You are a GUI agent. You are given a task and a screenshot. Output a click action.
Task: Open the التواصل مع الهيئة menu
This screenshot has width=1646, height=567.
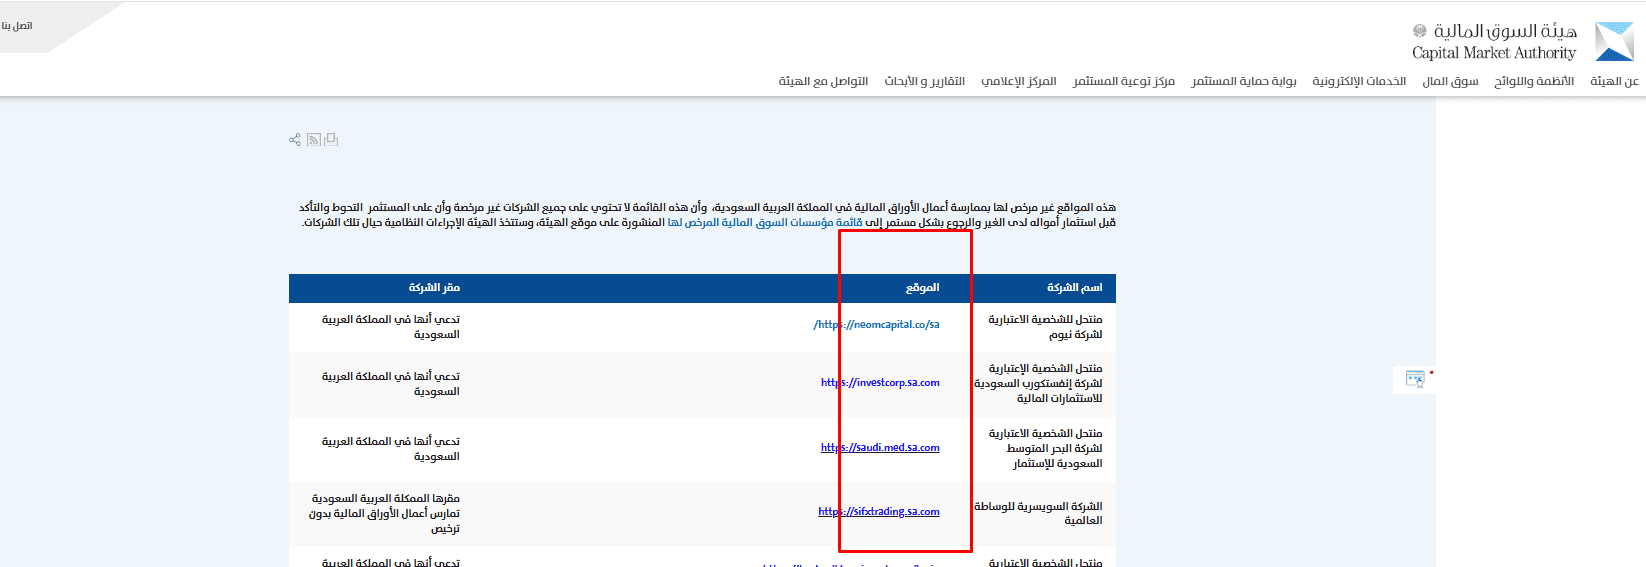[x=823, y=81]
